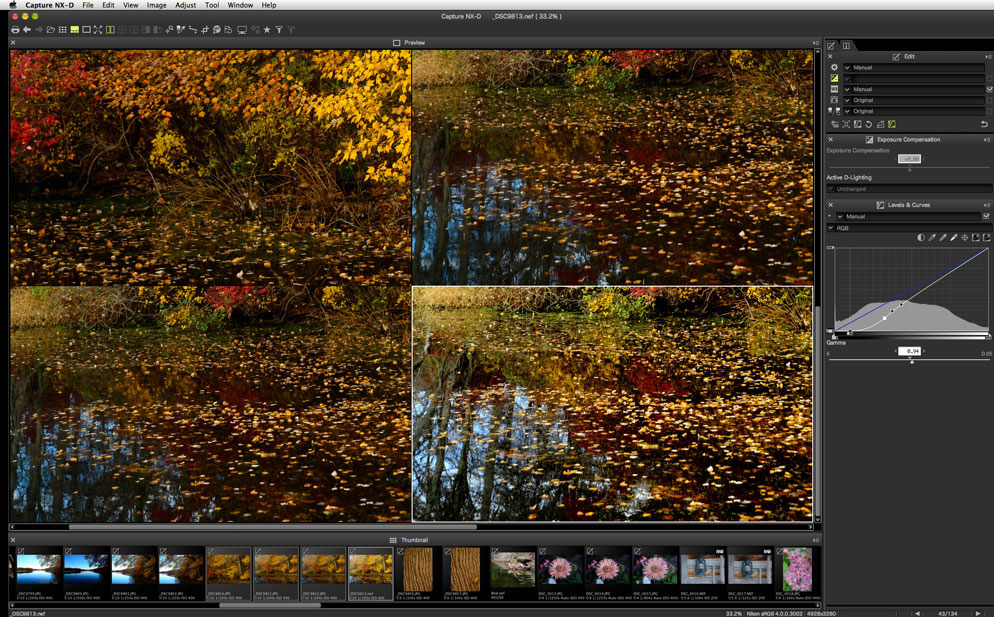Select the filmstrip viewer layout icon
Image resolution: width=994 pixels, height=617 pixels.
[x=74, y=30]
